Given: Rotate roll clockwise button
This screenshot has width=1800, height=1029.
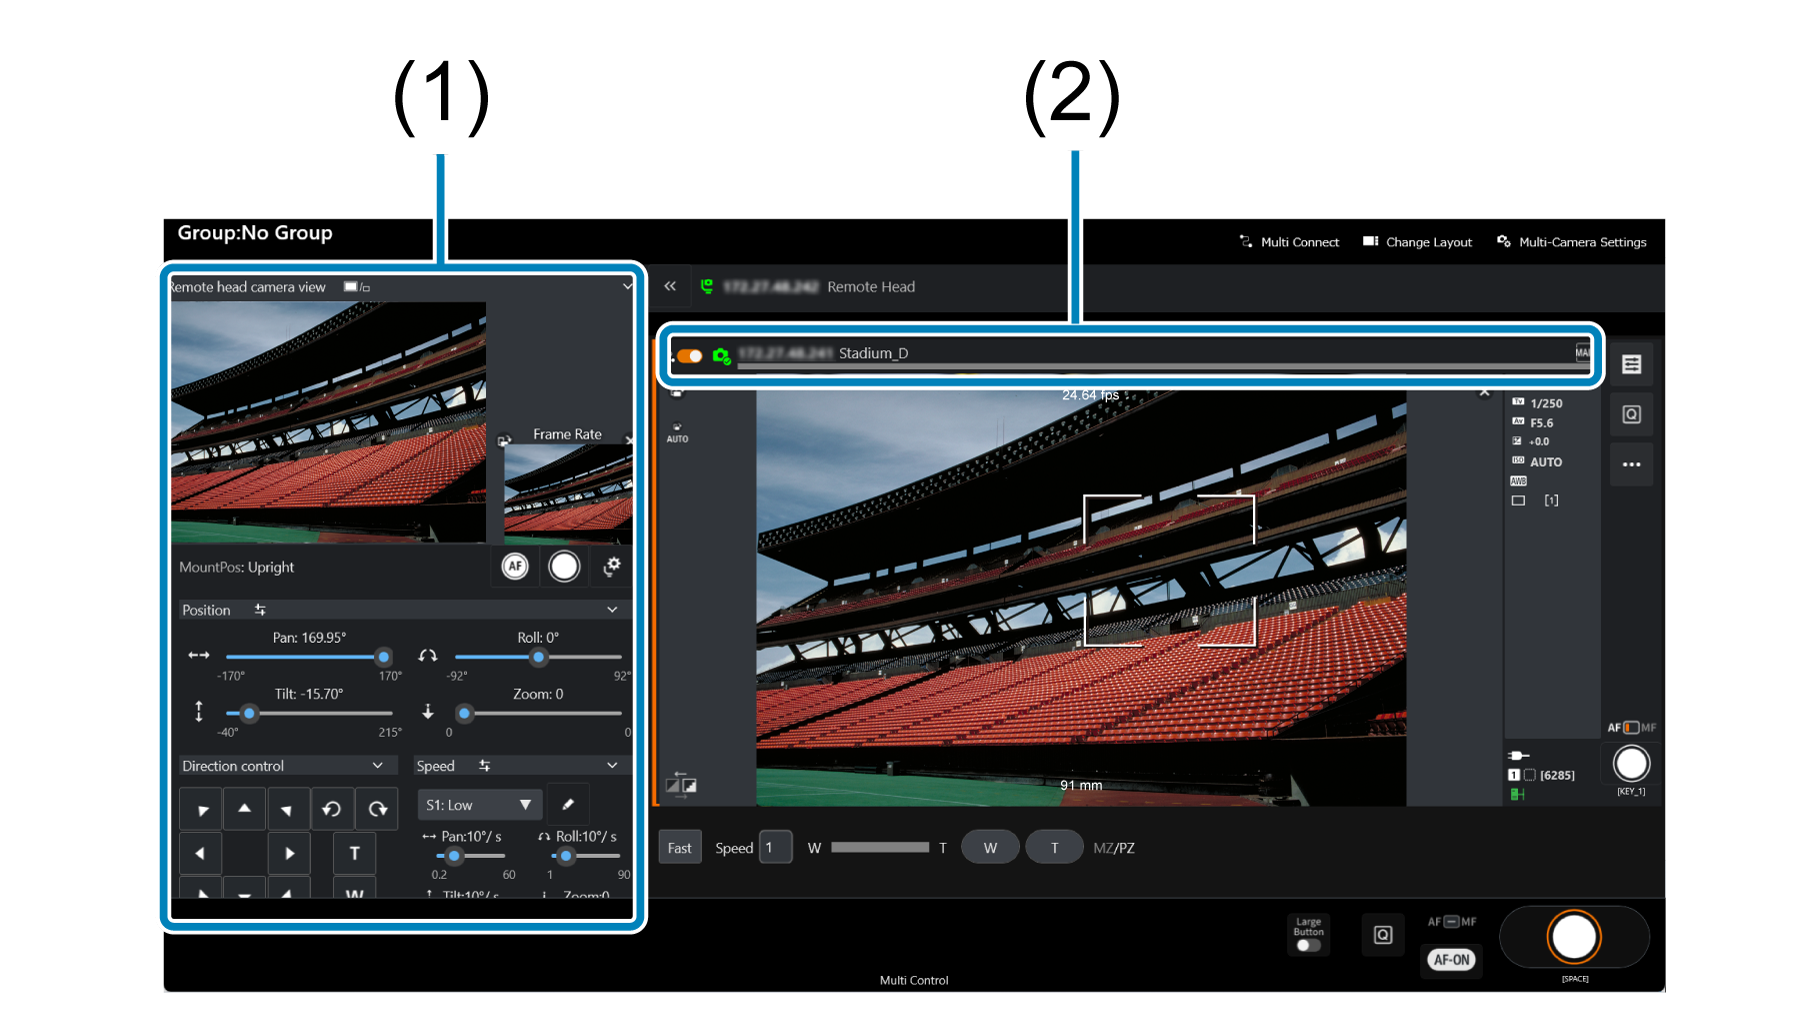Looking at the screenshot, I should (377, 808).
